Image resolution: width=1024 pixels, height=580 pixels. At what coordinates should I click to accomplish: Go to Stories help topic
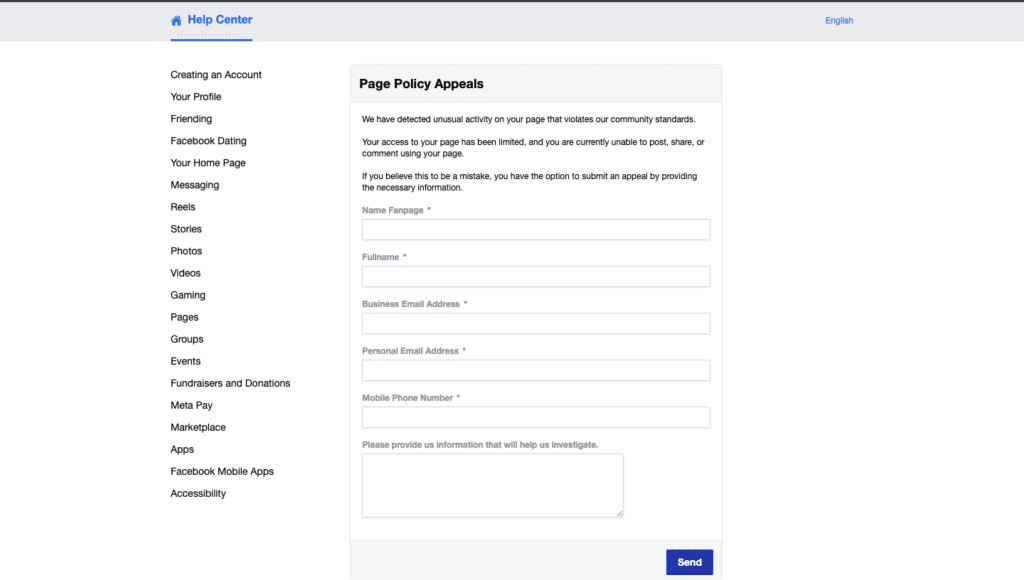[185, 229]
